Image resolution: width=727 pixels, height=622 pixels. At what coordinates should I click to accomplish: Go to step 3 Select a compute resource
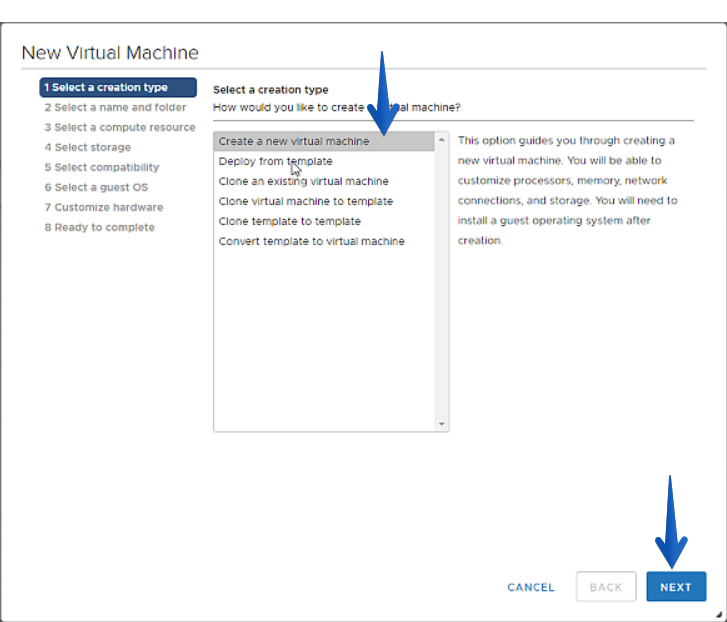[120, 127]
